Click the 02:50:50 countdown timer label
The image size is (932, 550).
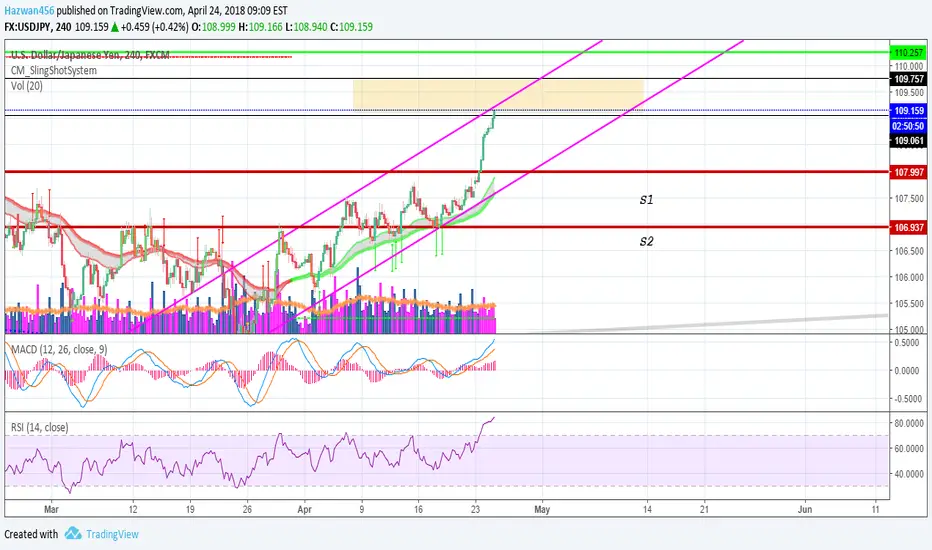pyautogui.click(x=908, y=126)
